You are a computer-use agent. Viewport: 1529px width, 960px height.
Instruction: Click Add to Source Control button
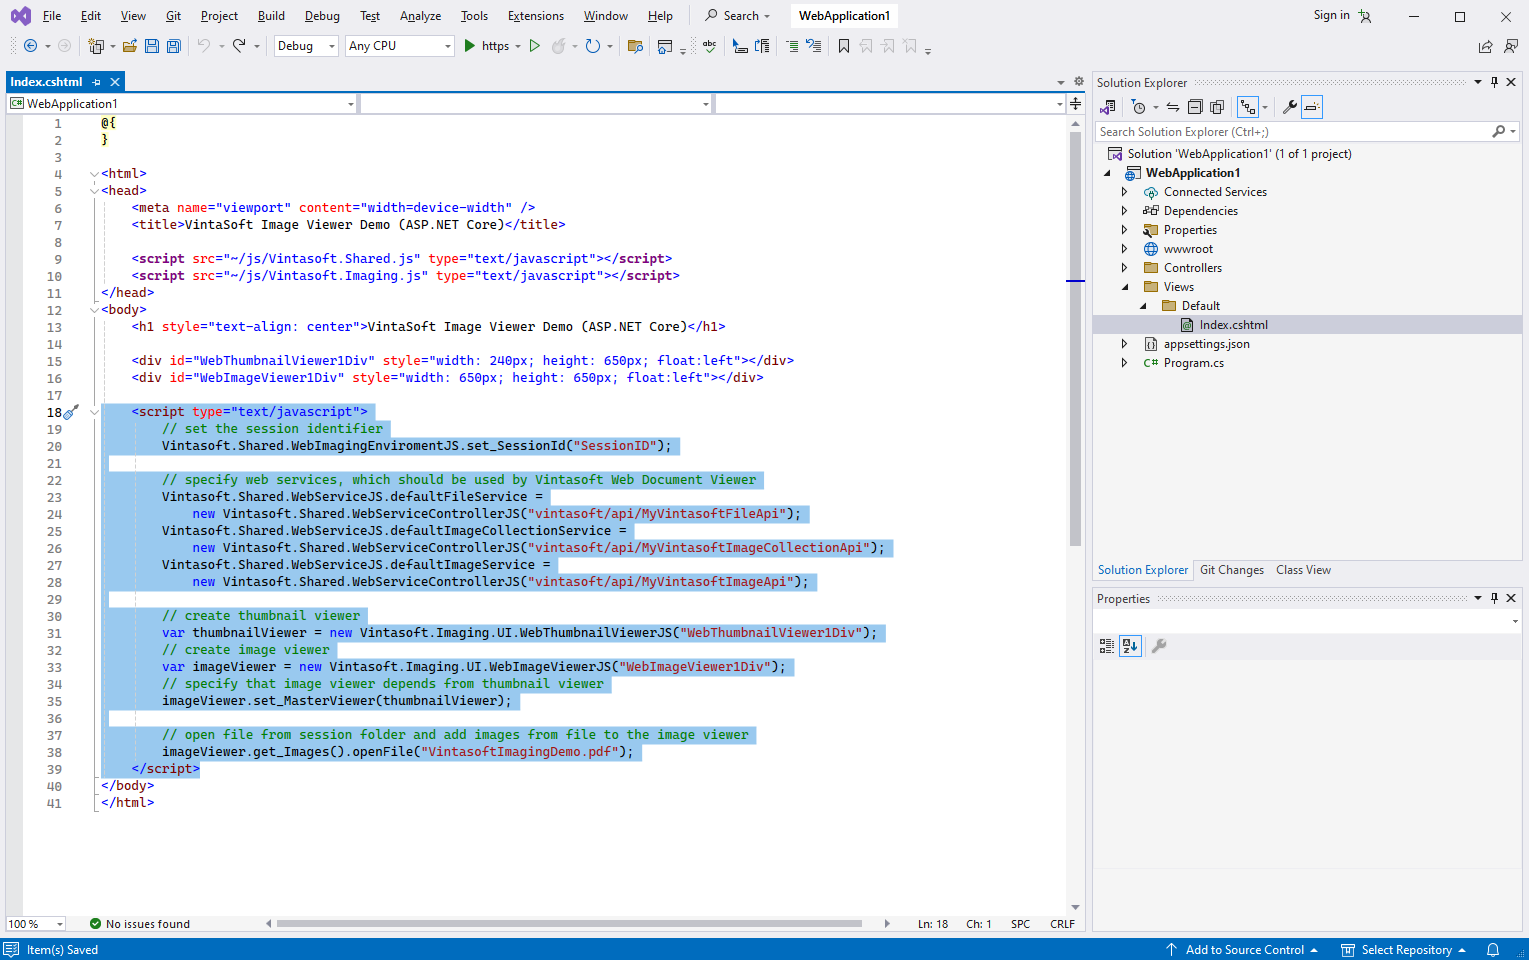[1244, 950]
